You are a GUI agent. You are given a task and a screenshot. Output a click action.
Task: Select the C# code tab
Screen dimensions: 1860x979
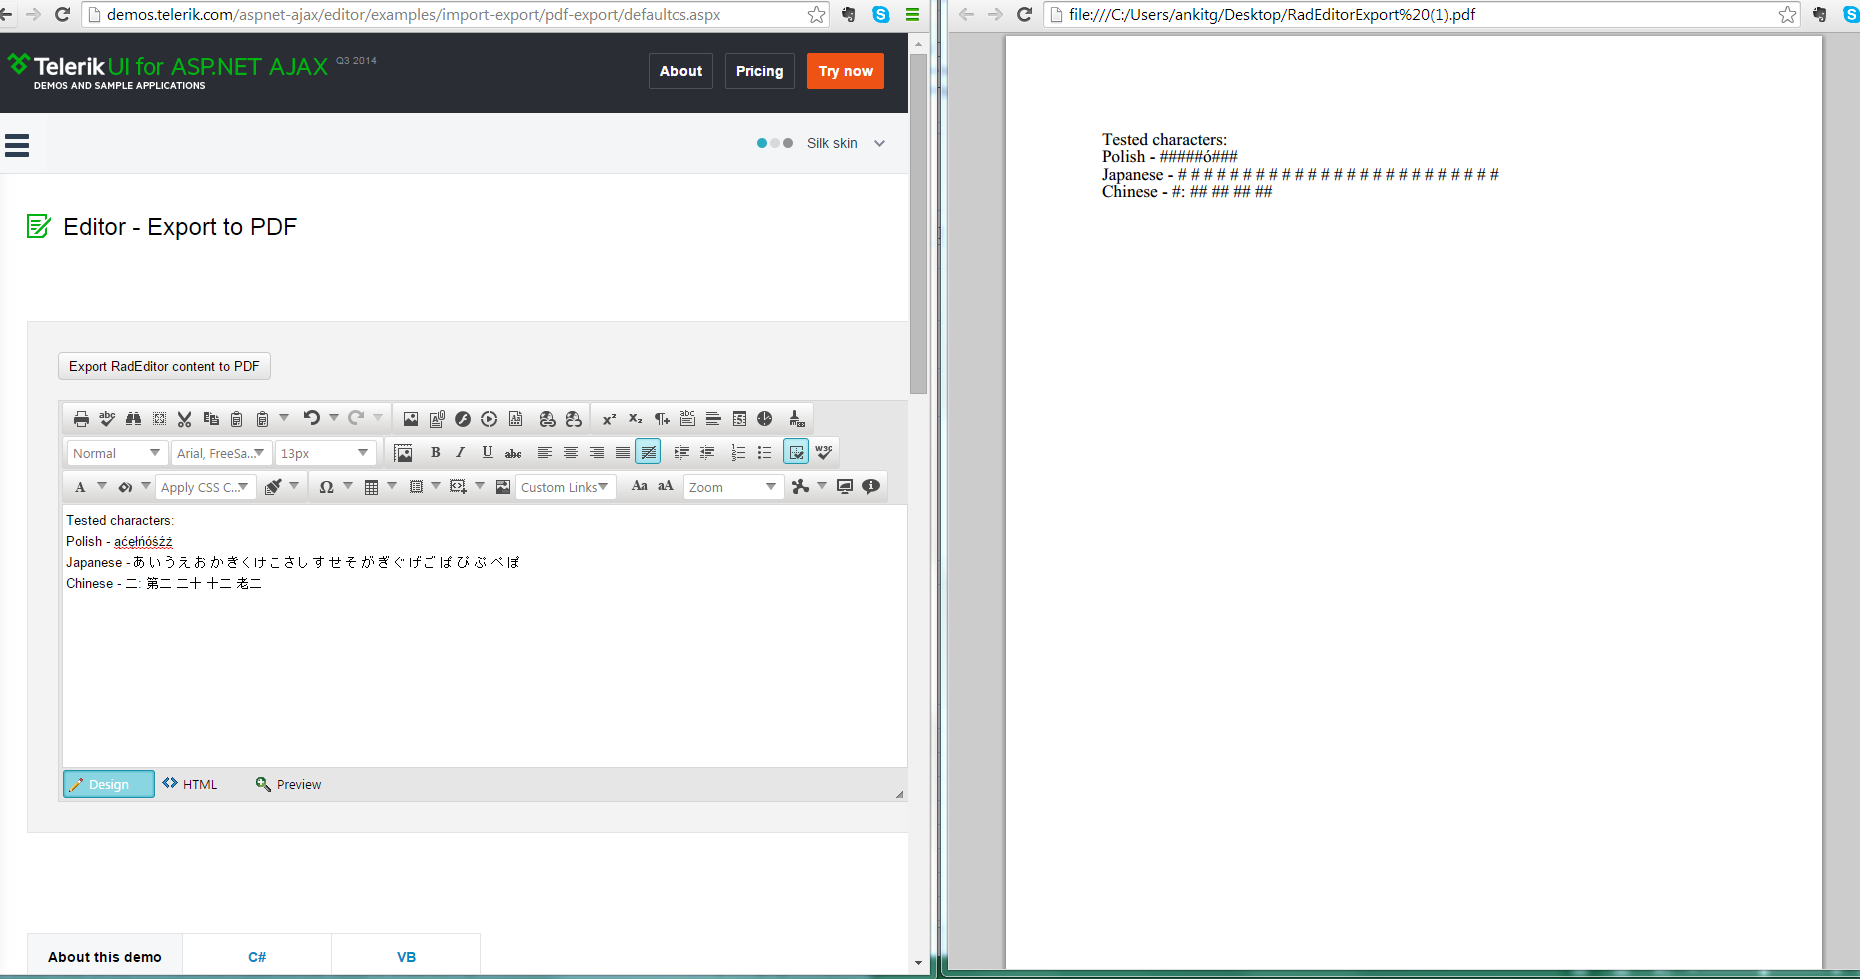click(x=257, y=957)
